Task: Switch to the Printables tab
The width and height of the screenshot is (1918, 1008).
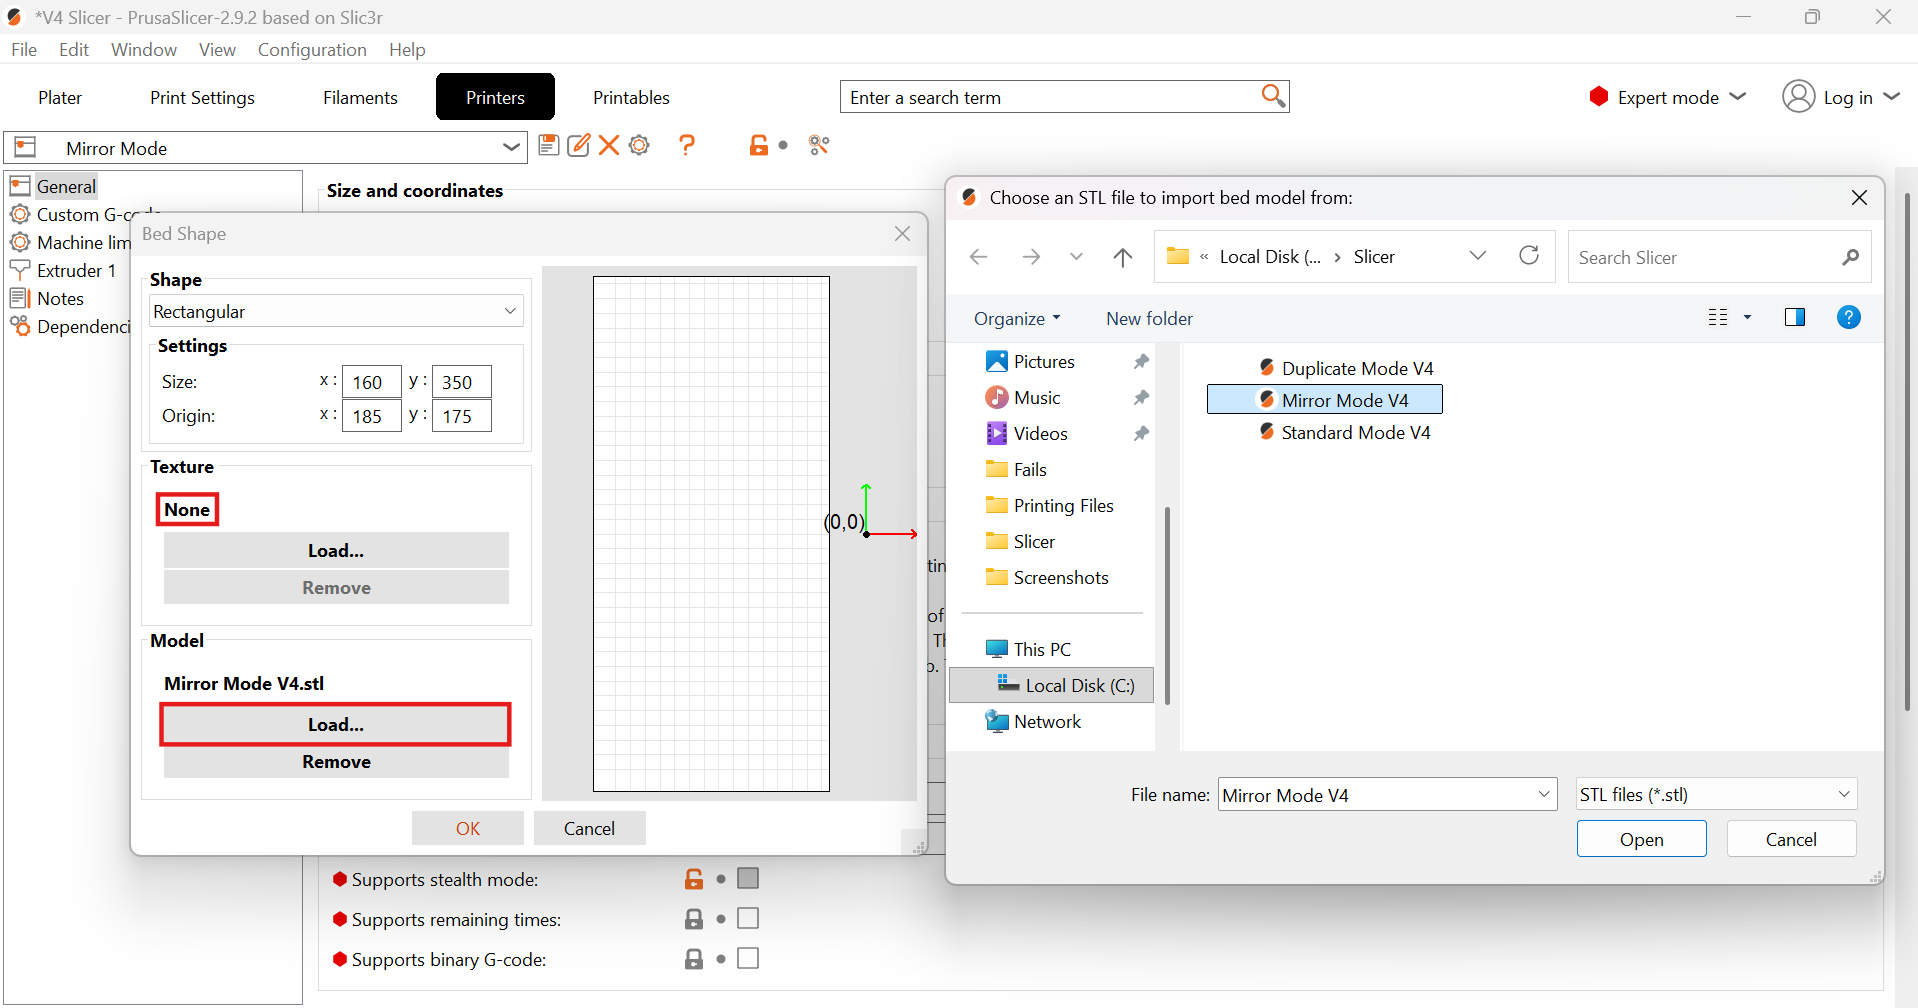Action: pyautogui.click(x=631, y=97)
